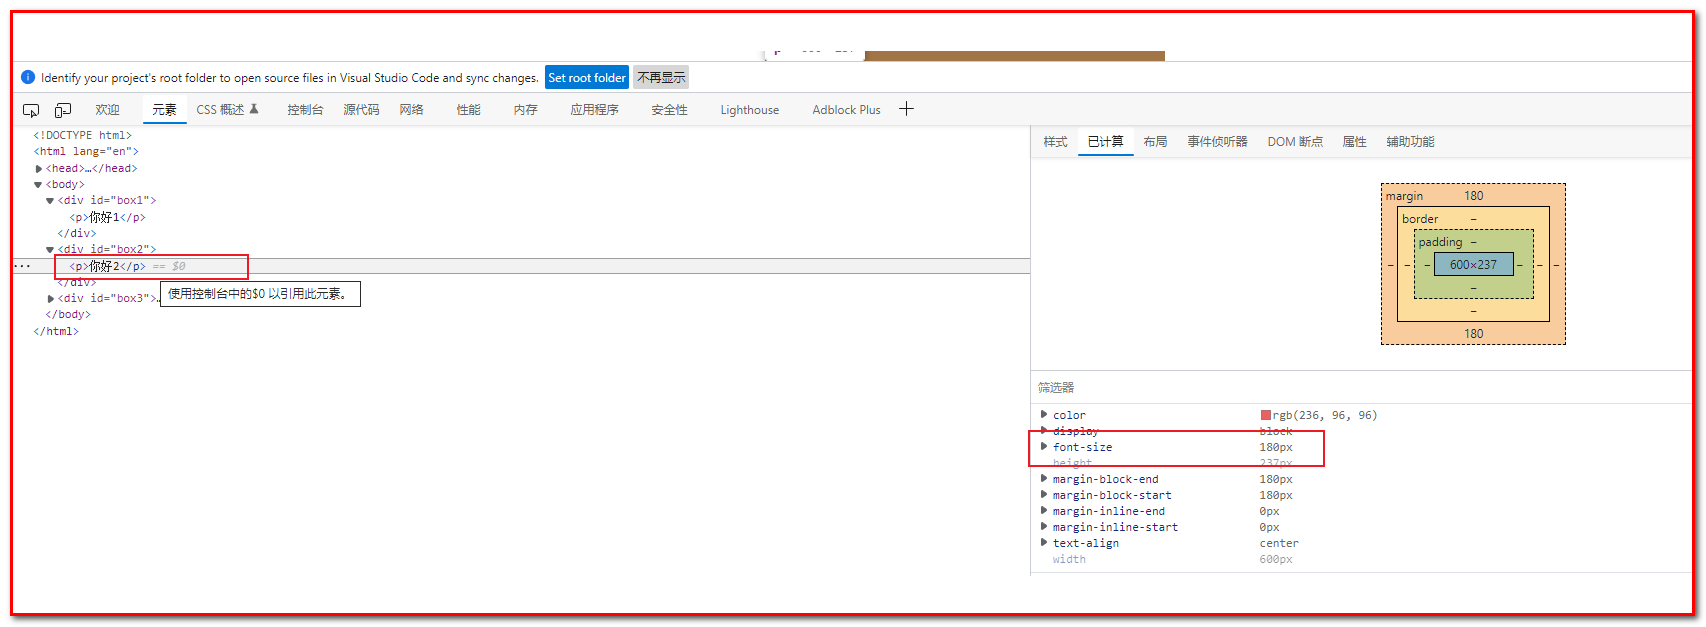
Task: Select the closing </body> tag line
Action: [68, 315]
